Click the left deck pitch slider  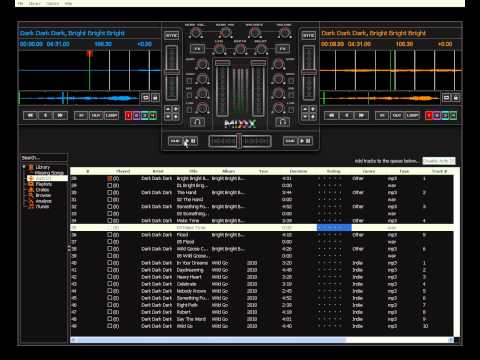tap(172, 72)
